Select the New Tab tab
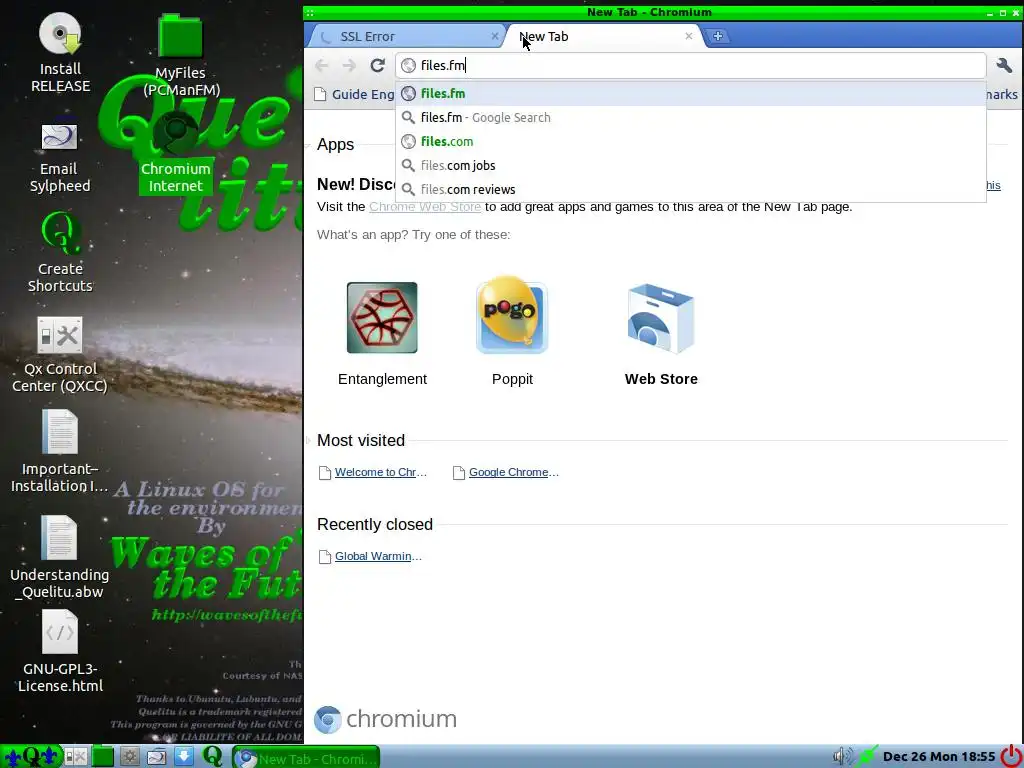Image resolution: width=1024 pixels, height=768 pixels. point(604,37)
